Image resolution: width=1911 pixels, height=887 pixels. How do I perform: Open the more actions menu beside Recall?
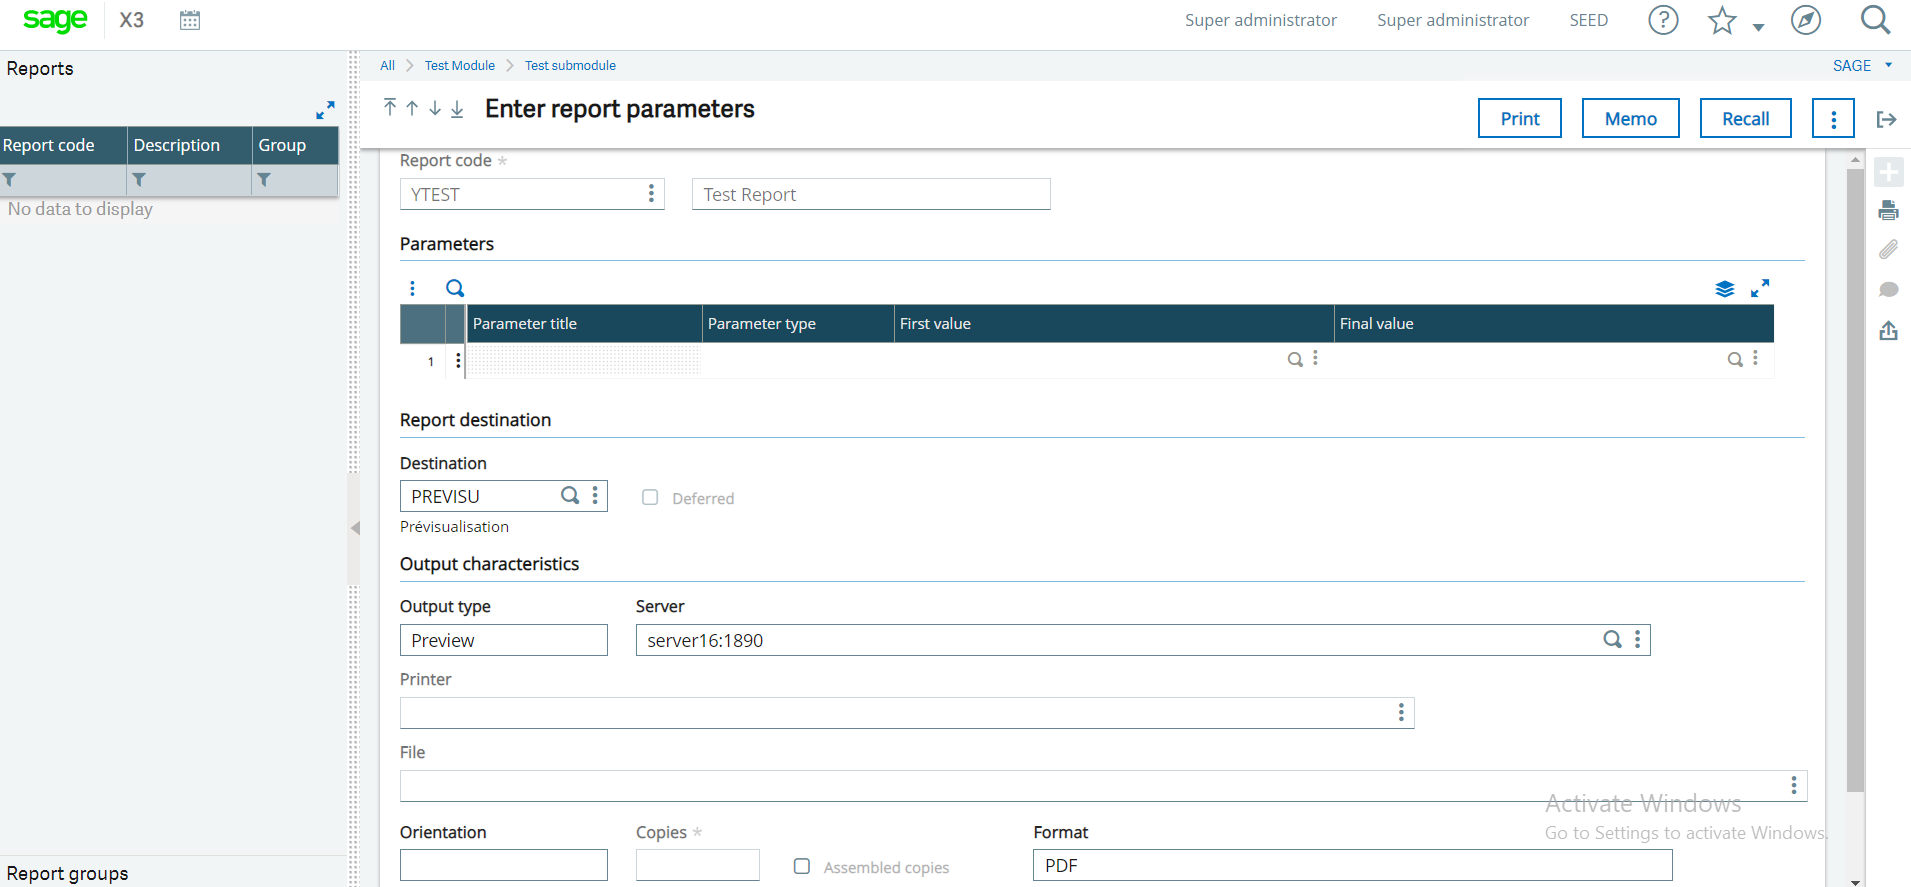click(x=1833, y=118)
